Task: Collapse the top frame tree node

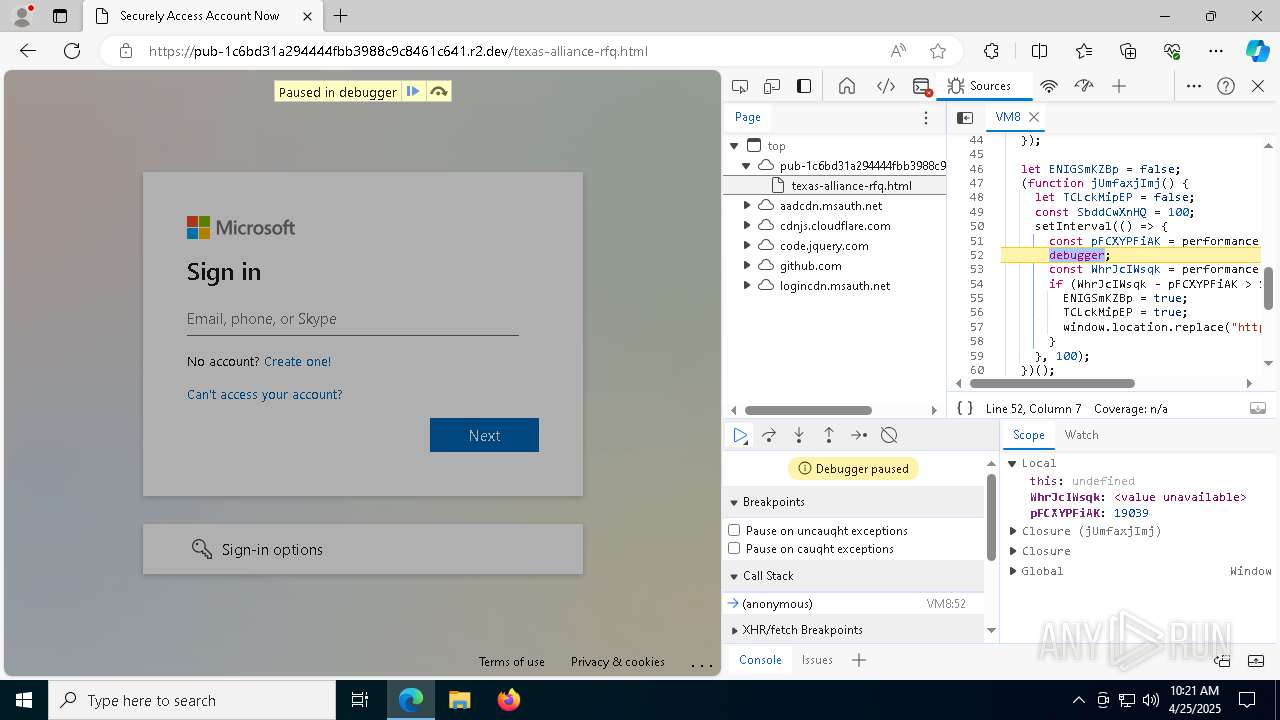Action: (734, 146)
